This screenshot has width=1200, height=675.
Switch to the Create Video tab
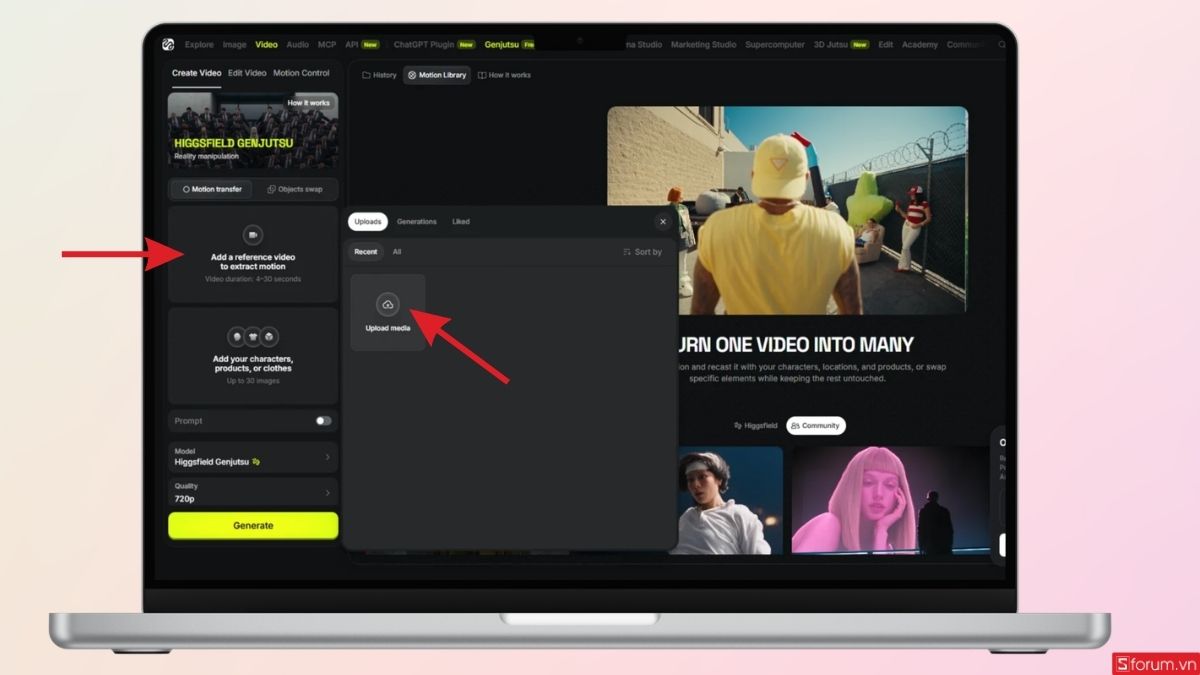[196, 73]
